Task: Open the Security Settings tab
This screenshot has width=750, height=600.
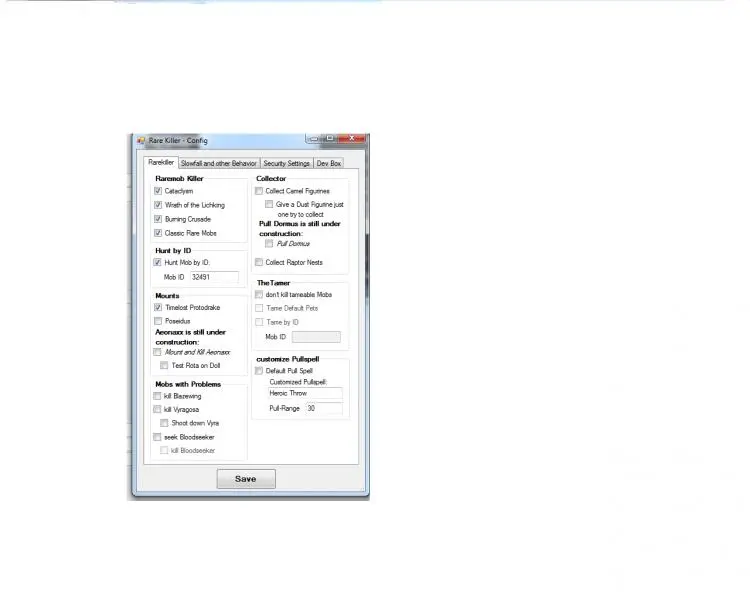Action: (286, 163)
